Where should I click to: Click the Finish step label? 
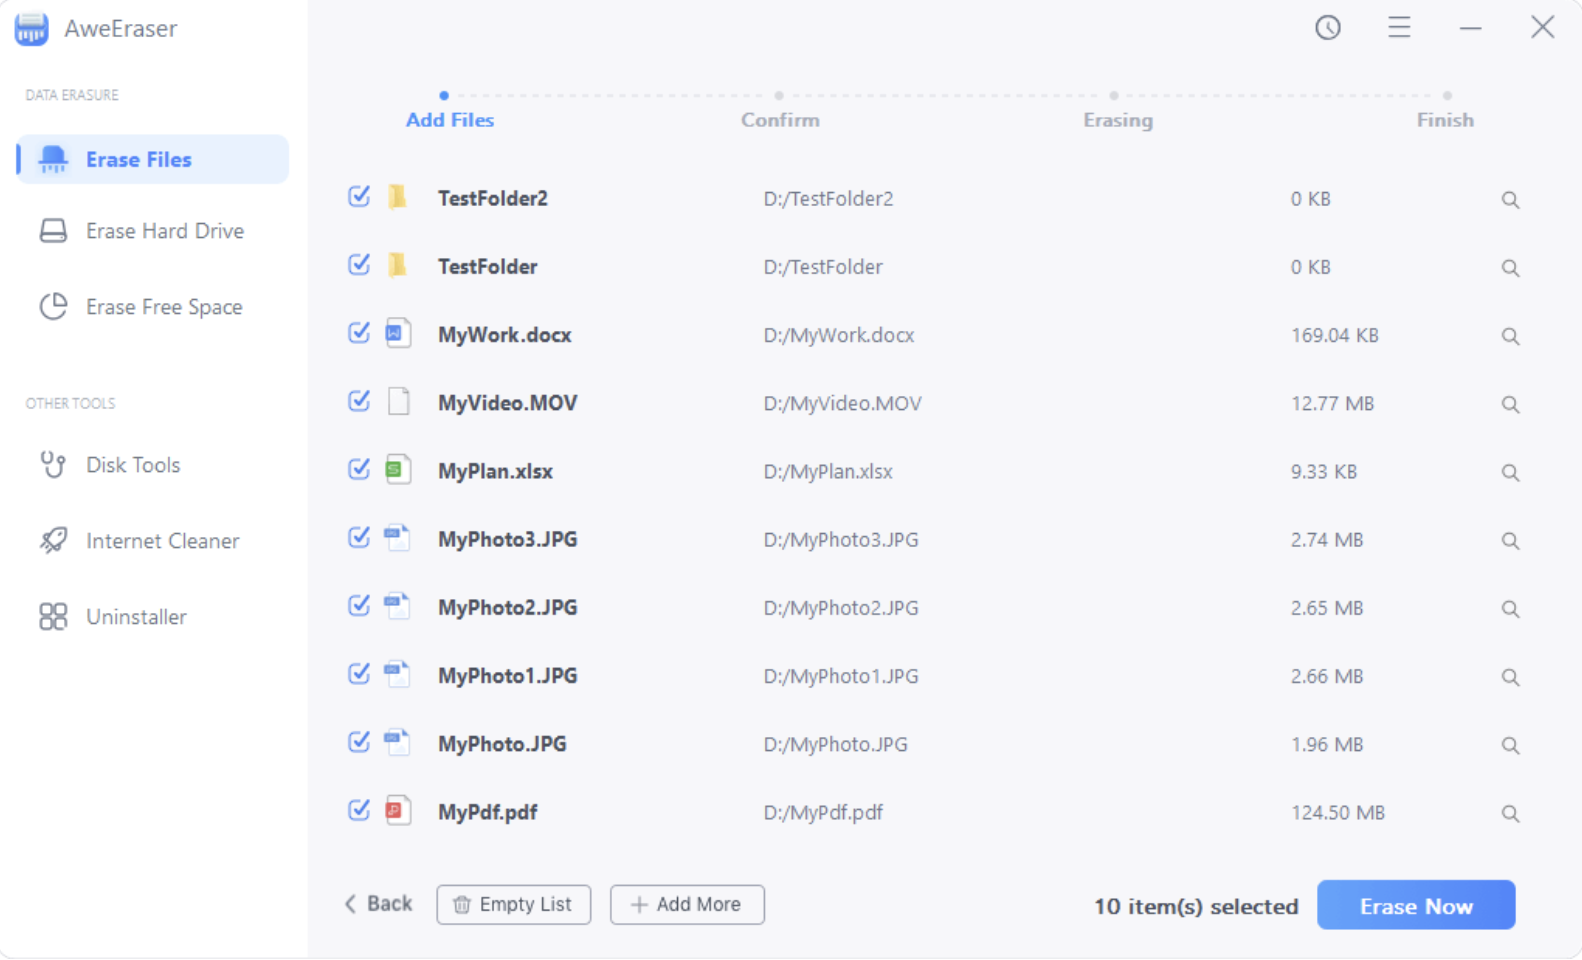1445,120
